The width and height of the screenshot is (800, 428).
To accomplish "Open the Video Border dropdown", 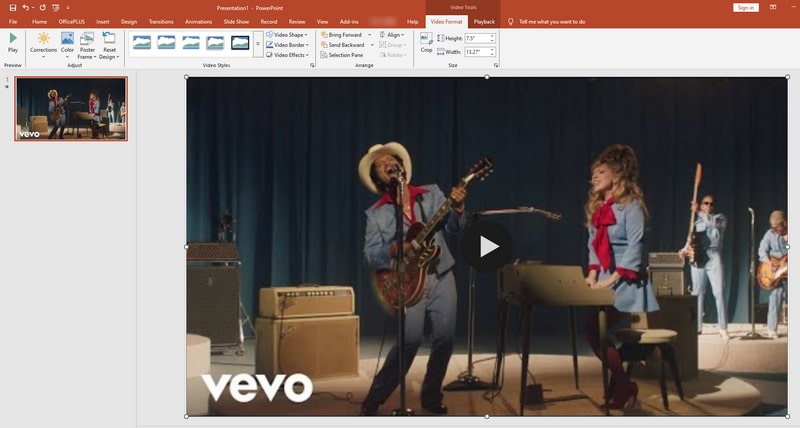I will pos(288,45).
